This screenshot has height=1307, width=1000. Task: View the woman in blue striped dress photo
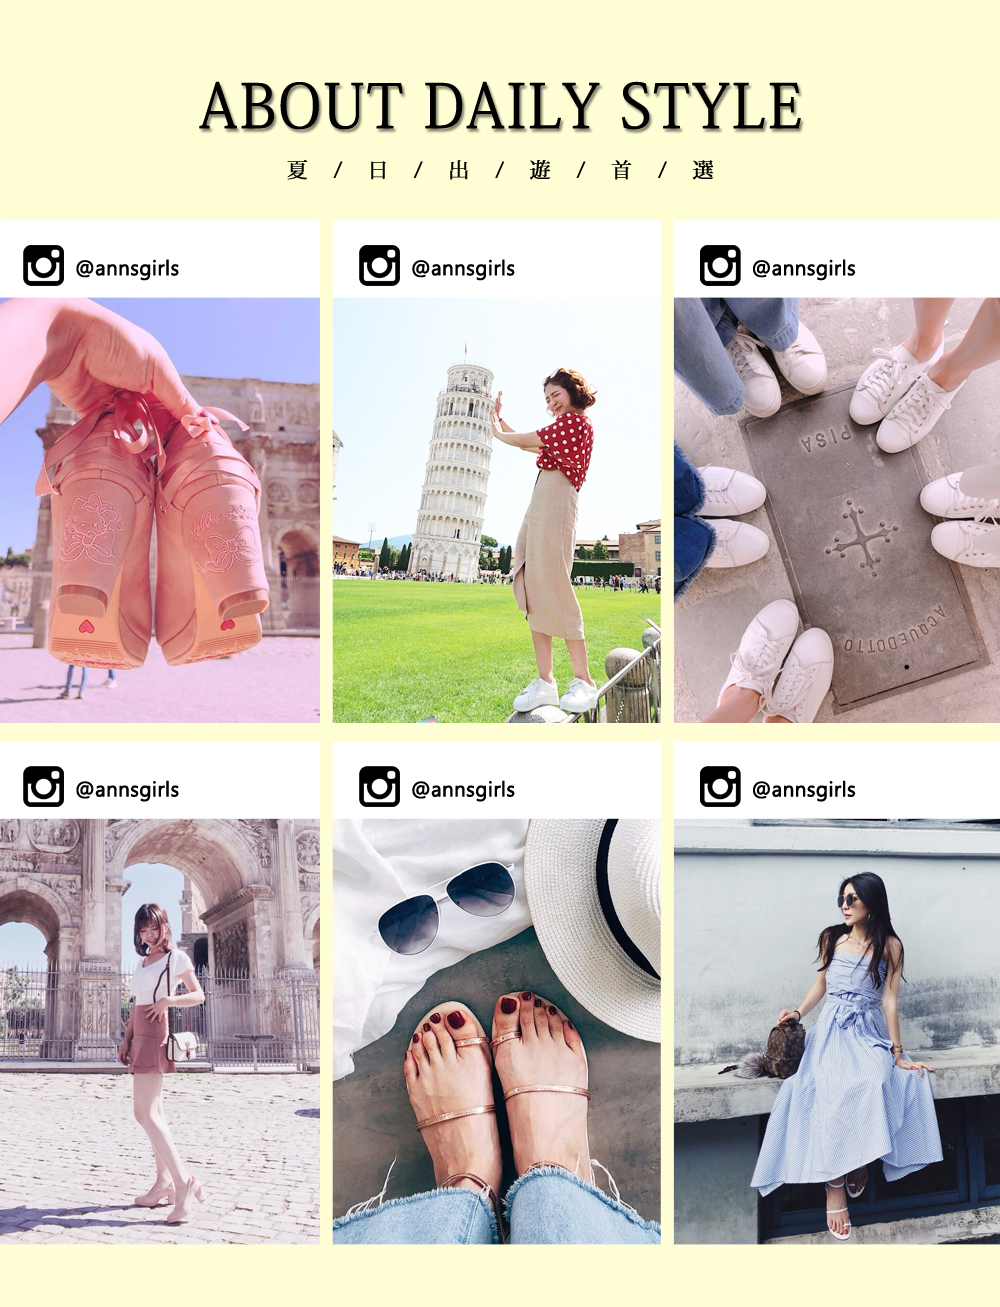click(x=837, y=1031)
